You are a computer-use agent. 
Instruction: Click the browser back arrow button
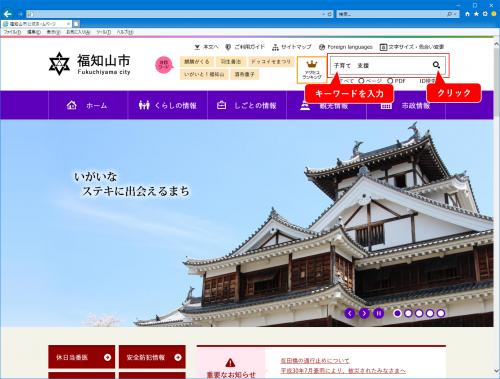pyautogui.click(x=8, y=14)
